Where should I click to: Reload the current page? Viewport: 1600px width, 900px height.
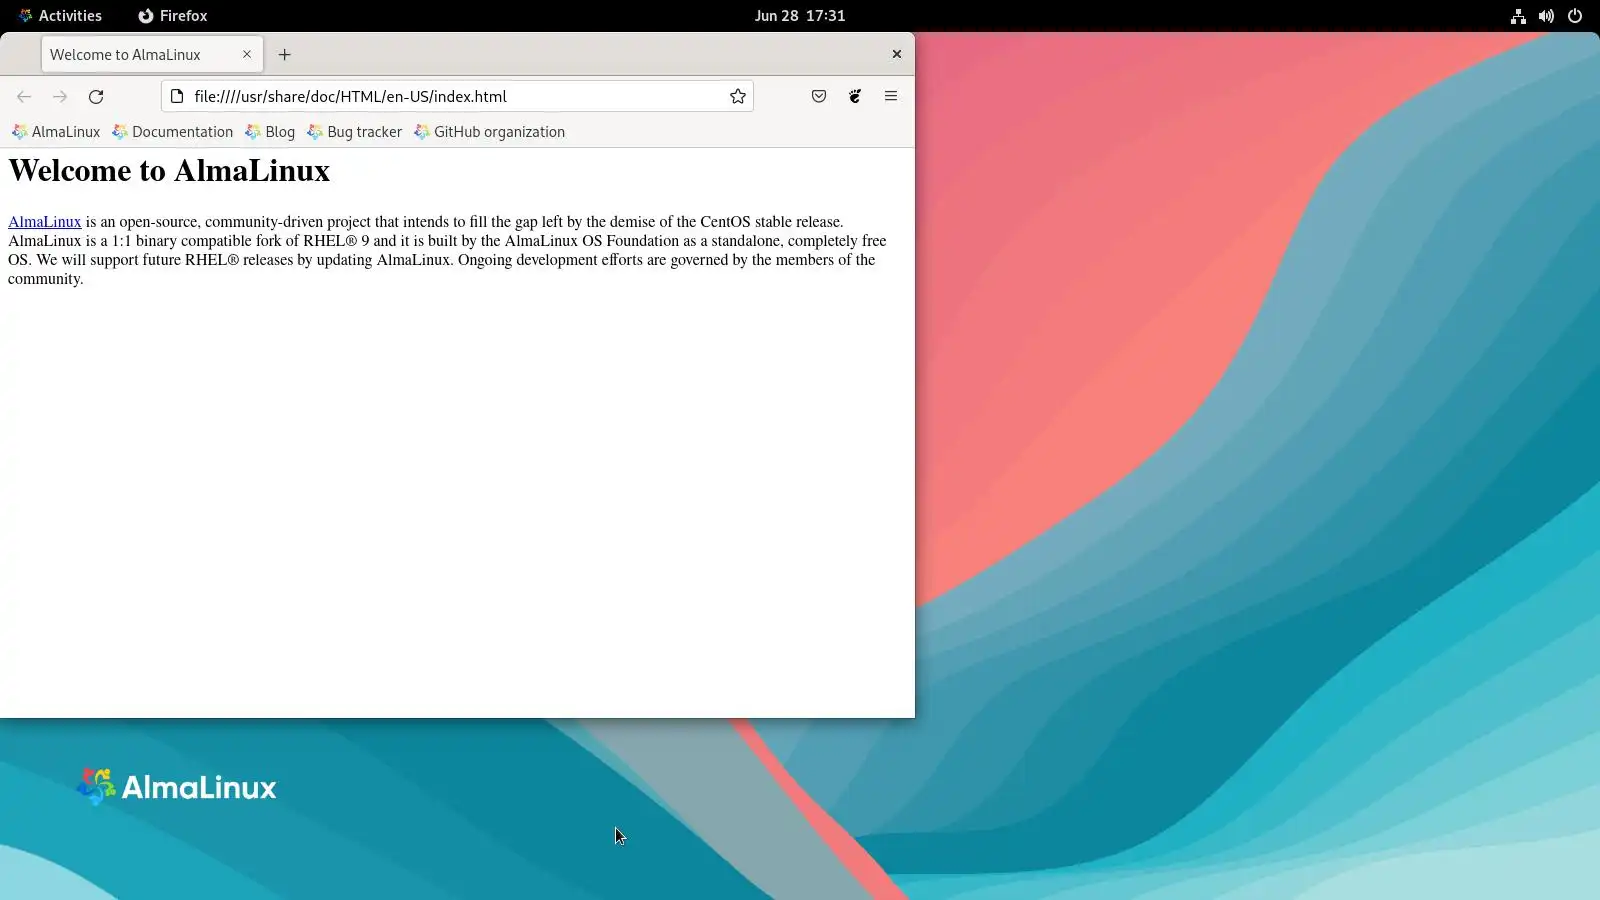96,97
